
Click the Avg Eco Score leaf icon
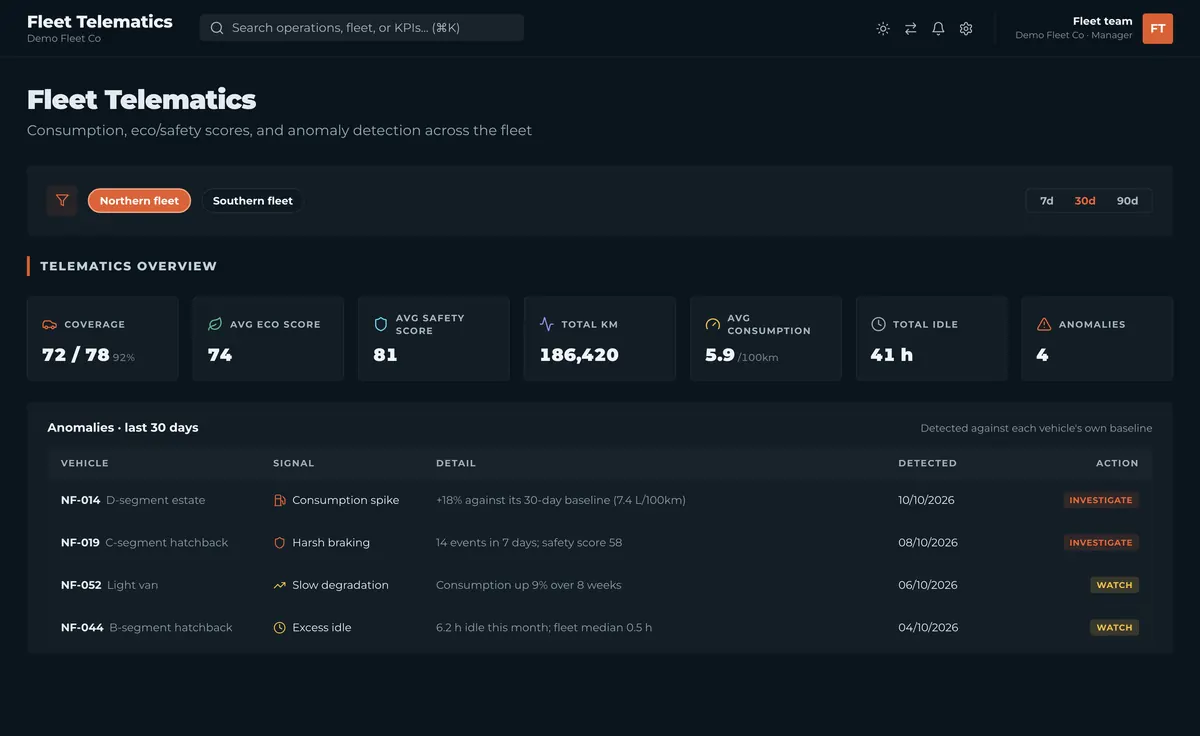215,324
